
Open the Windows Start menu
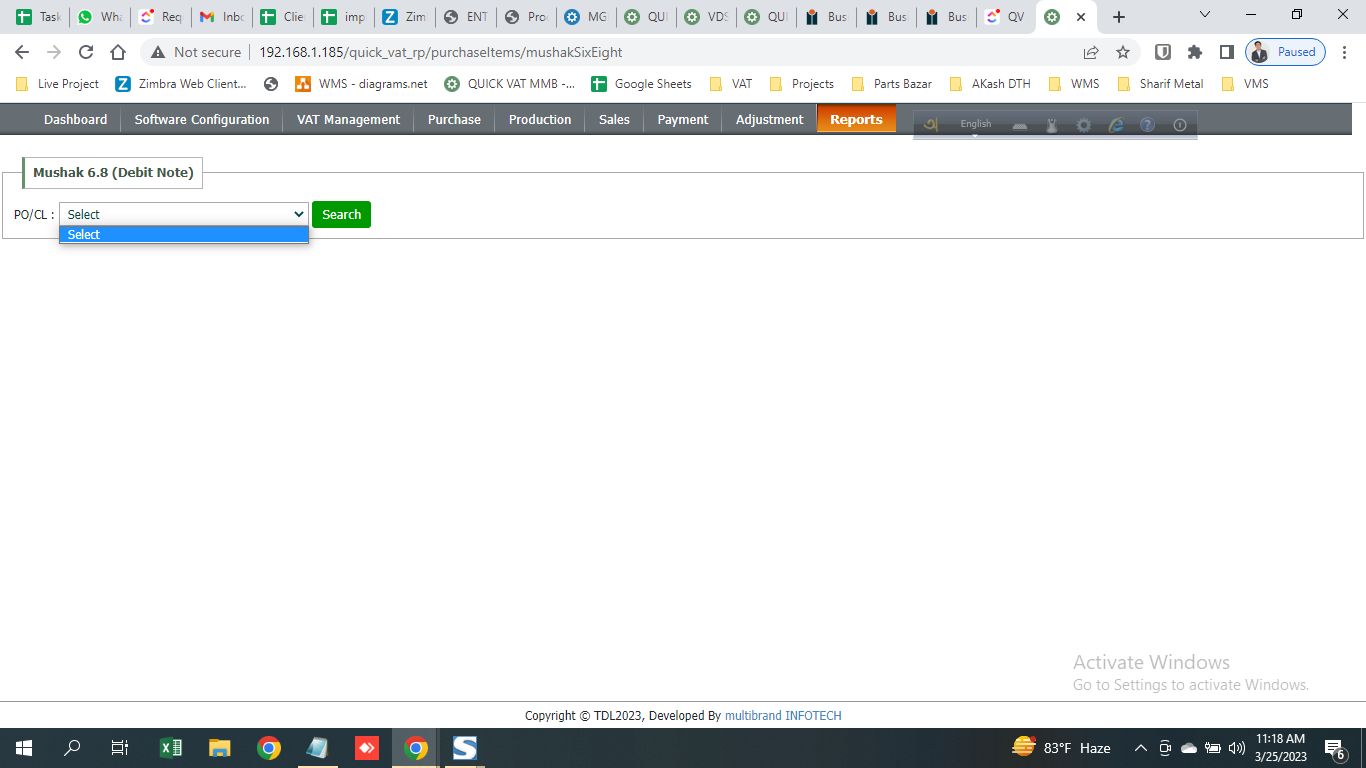23,748
